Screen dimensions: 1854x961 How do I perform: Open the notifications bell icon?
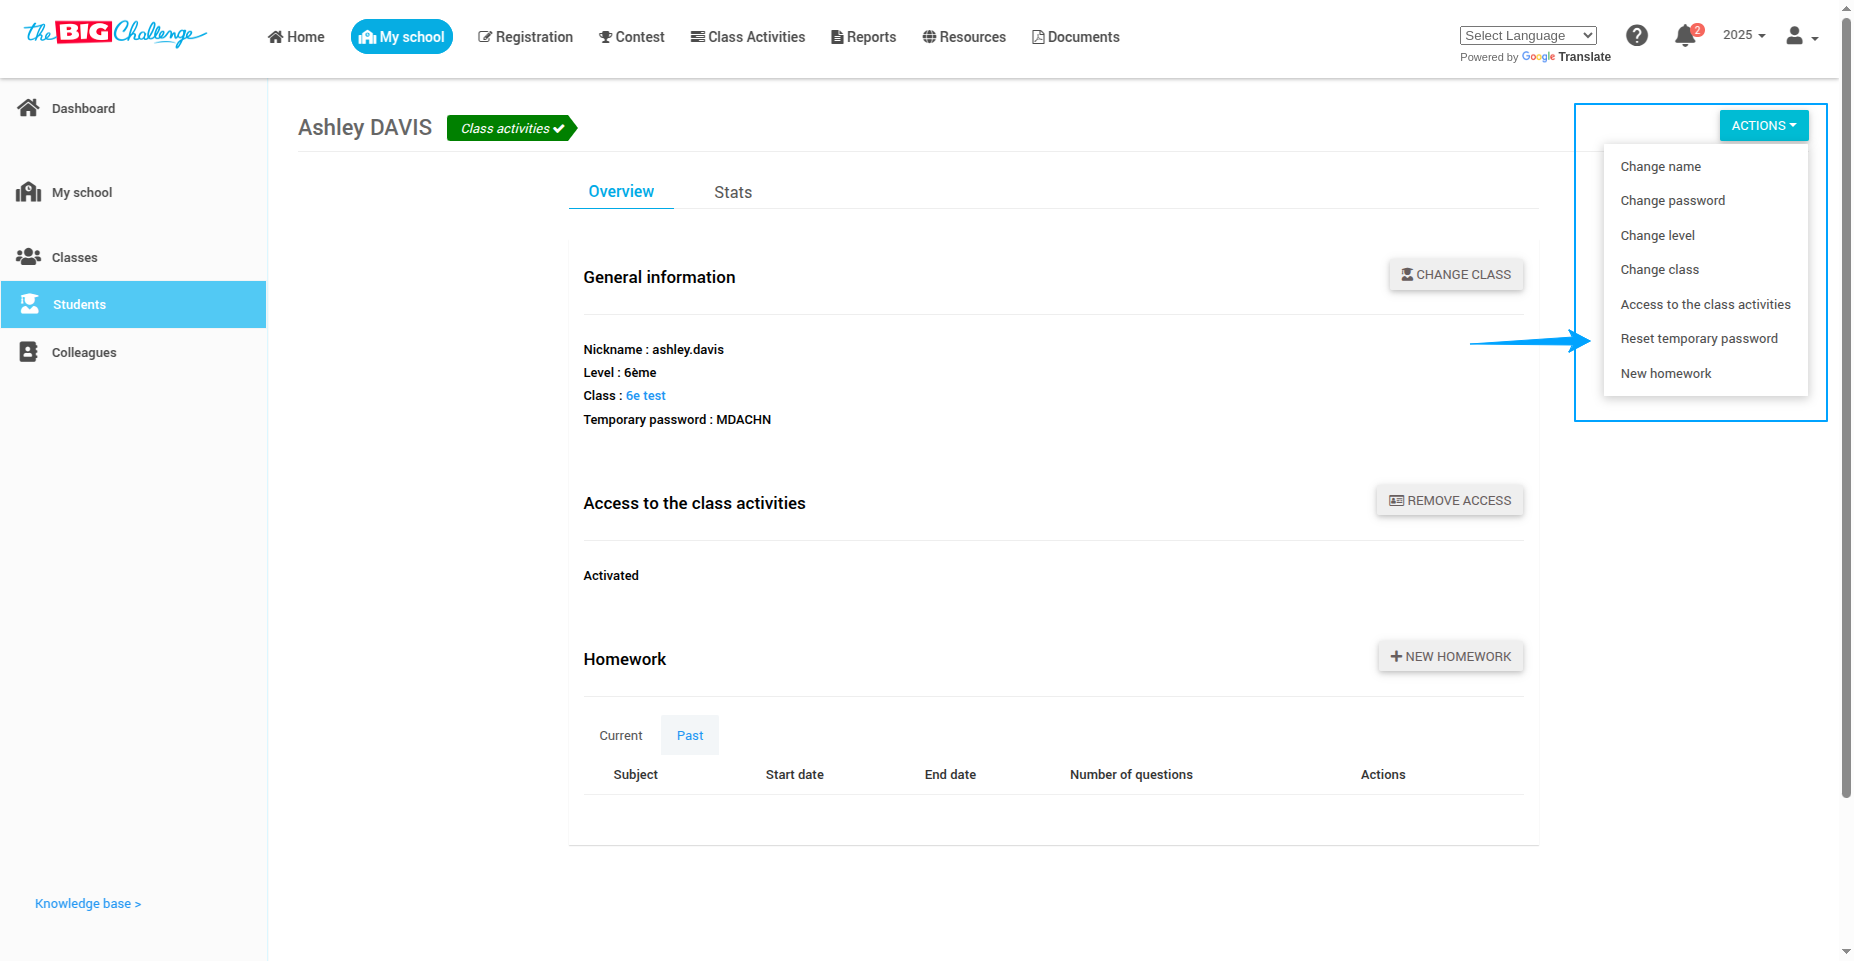[x=1686, y=36]
